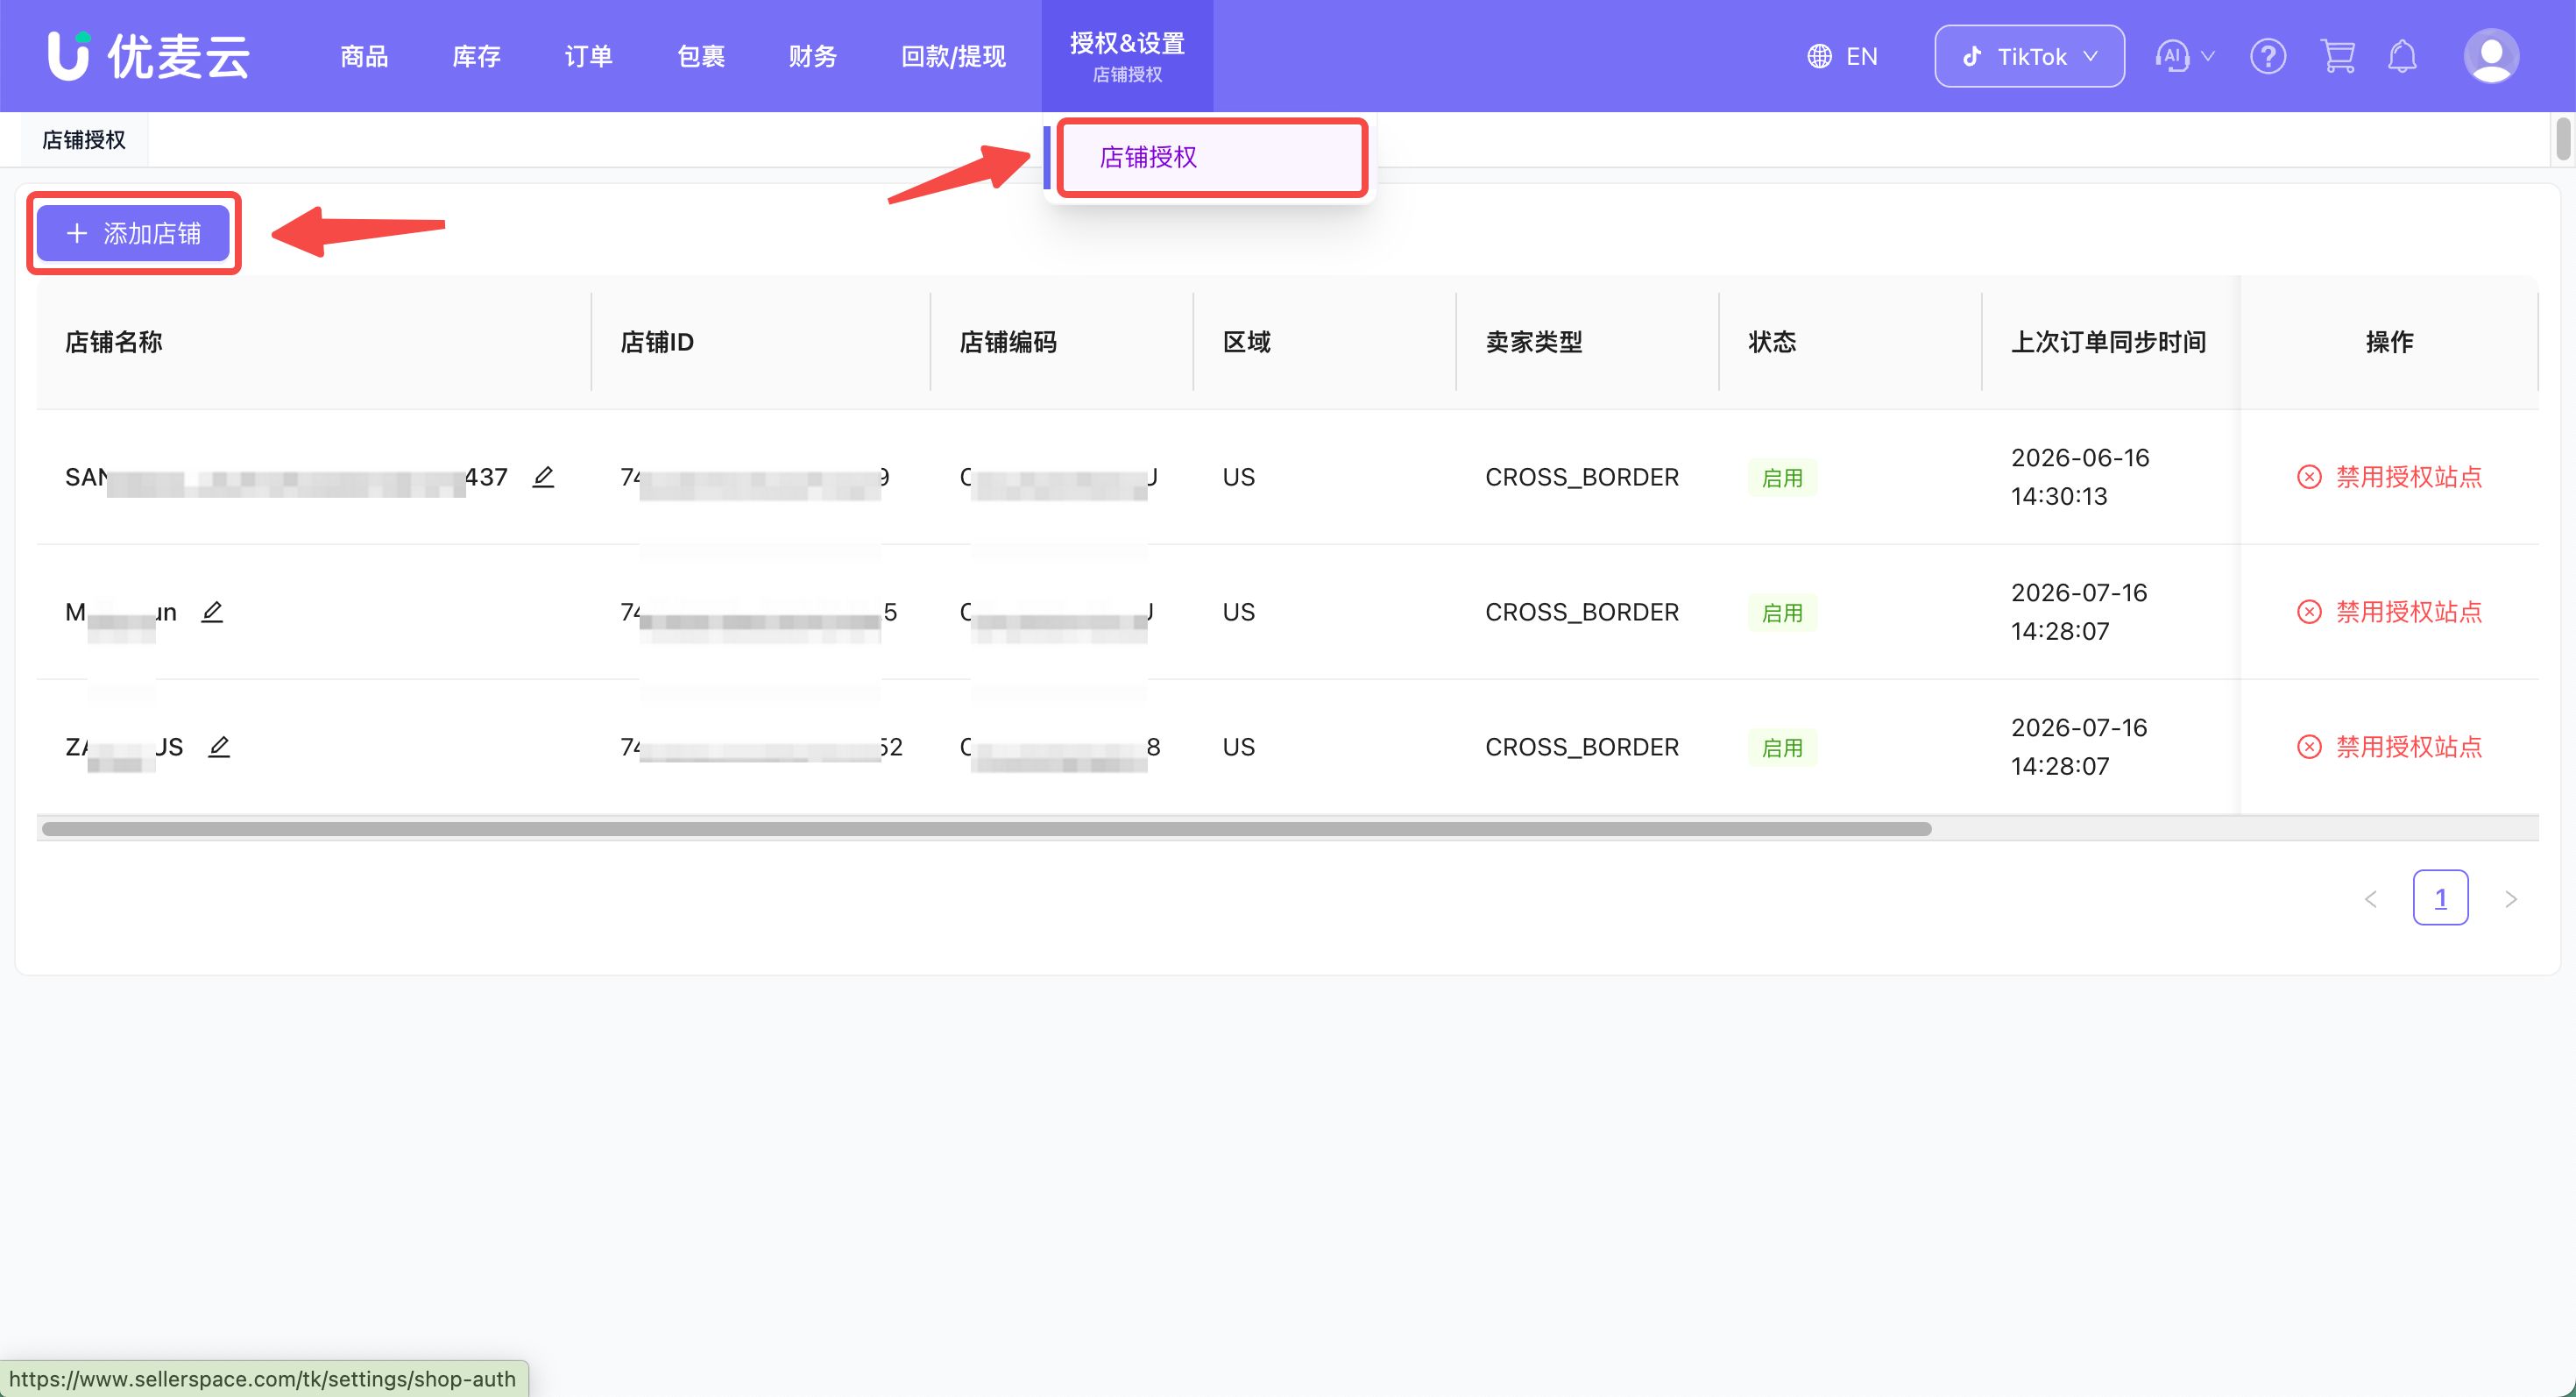
Task: Go to the previous page arrow
Action: click(x=2371, y=898)
